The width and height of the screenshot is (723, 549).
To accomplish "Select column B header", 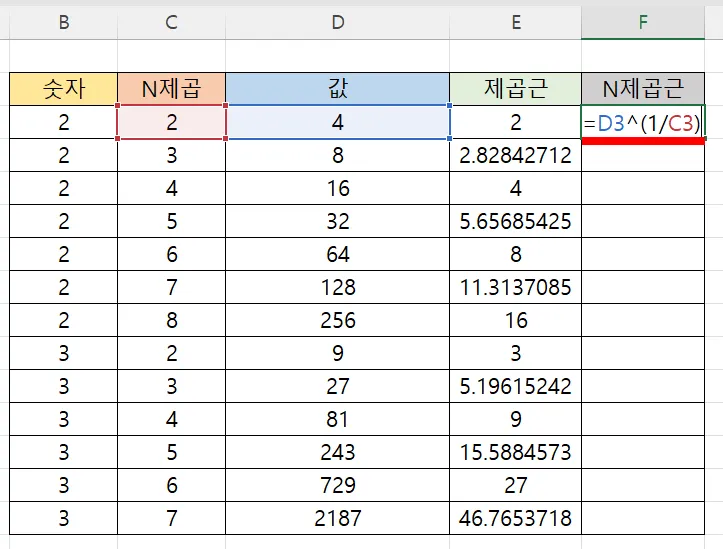I will click(x=64, y=22).
